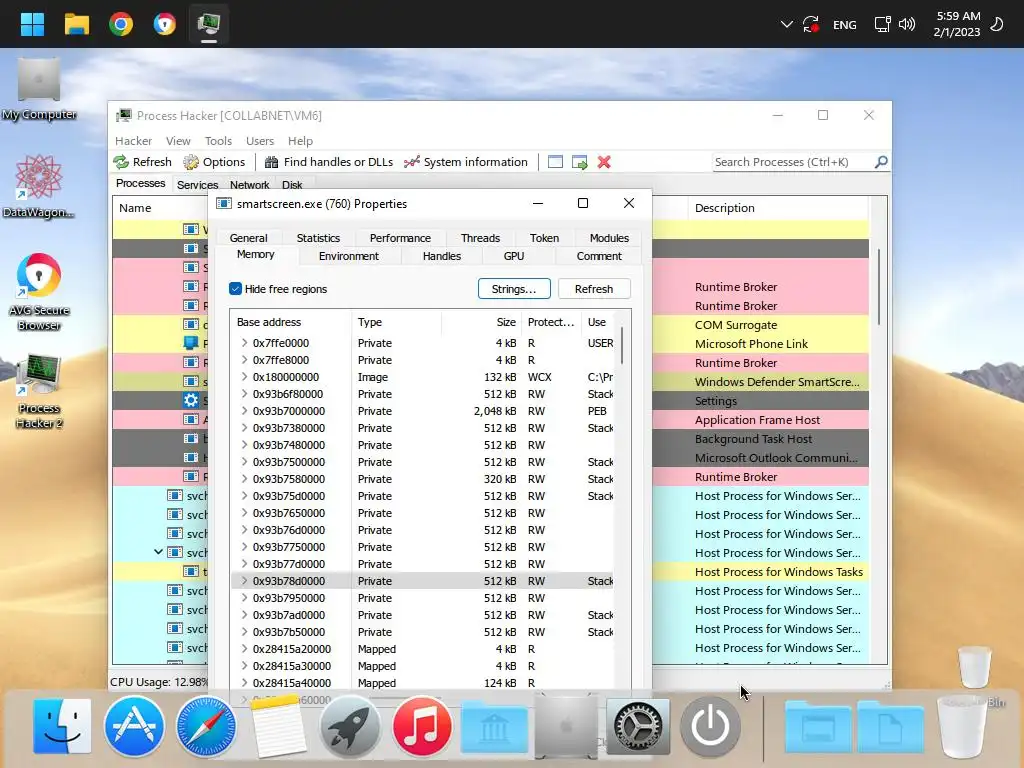
Task: Expand memory region 0x93b7b50000
Action: point(244,632)
